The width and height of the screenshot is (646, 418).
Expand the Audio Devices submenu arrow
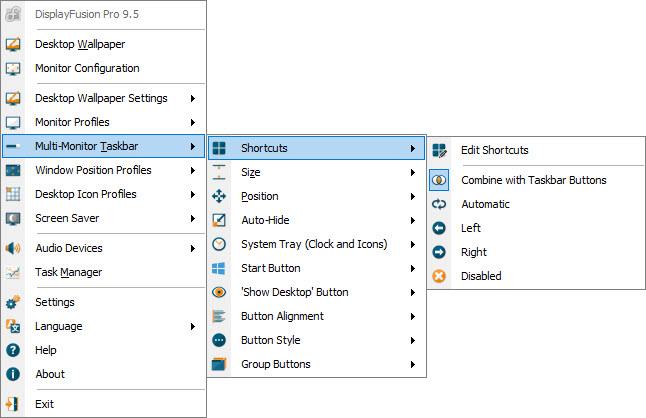click(x=193, y=248)
